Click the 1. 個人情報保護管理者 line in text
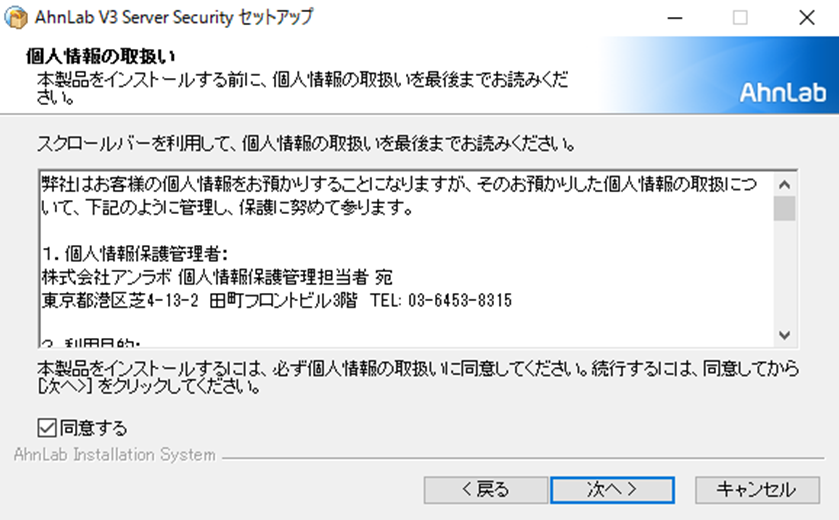Screen dimensions: 839x520 pyautogui.click(x=135, y=254)
